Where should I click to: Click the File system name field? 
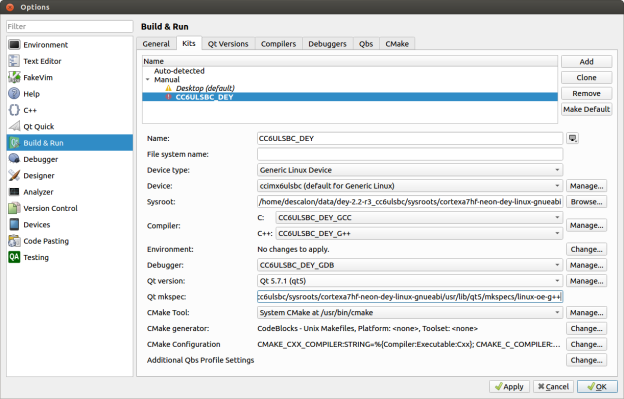(x=410, y=154)
